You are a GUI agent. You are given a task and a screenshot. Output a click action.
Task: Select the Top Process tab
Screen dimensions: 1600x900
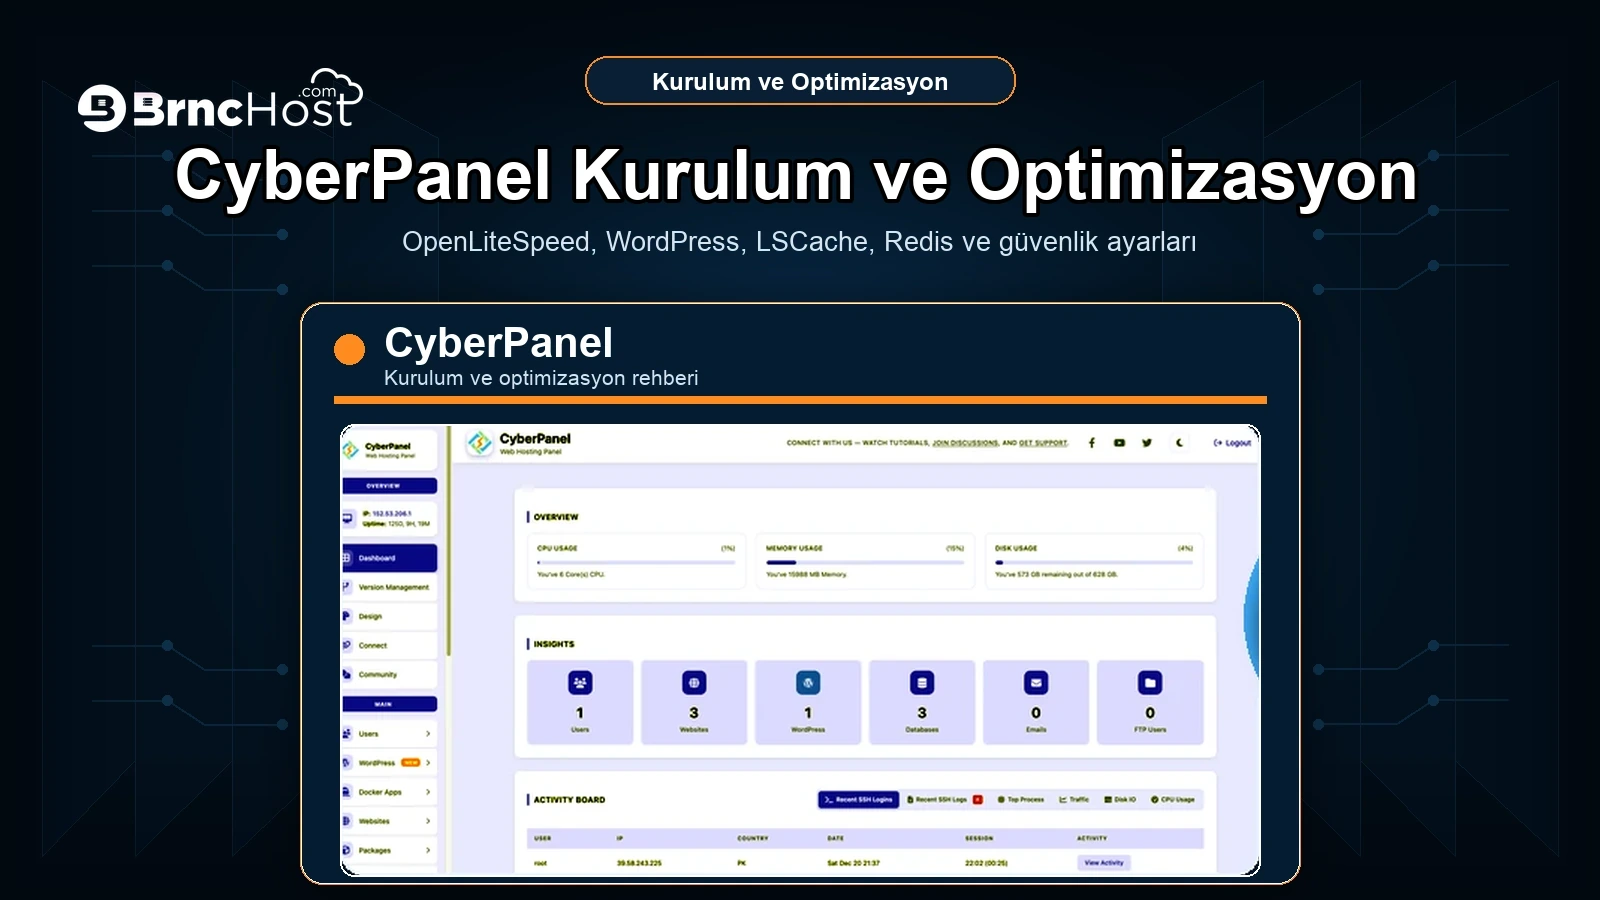(x=1020, y=799)
